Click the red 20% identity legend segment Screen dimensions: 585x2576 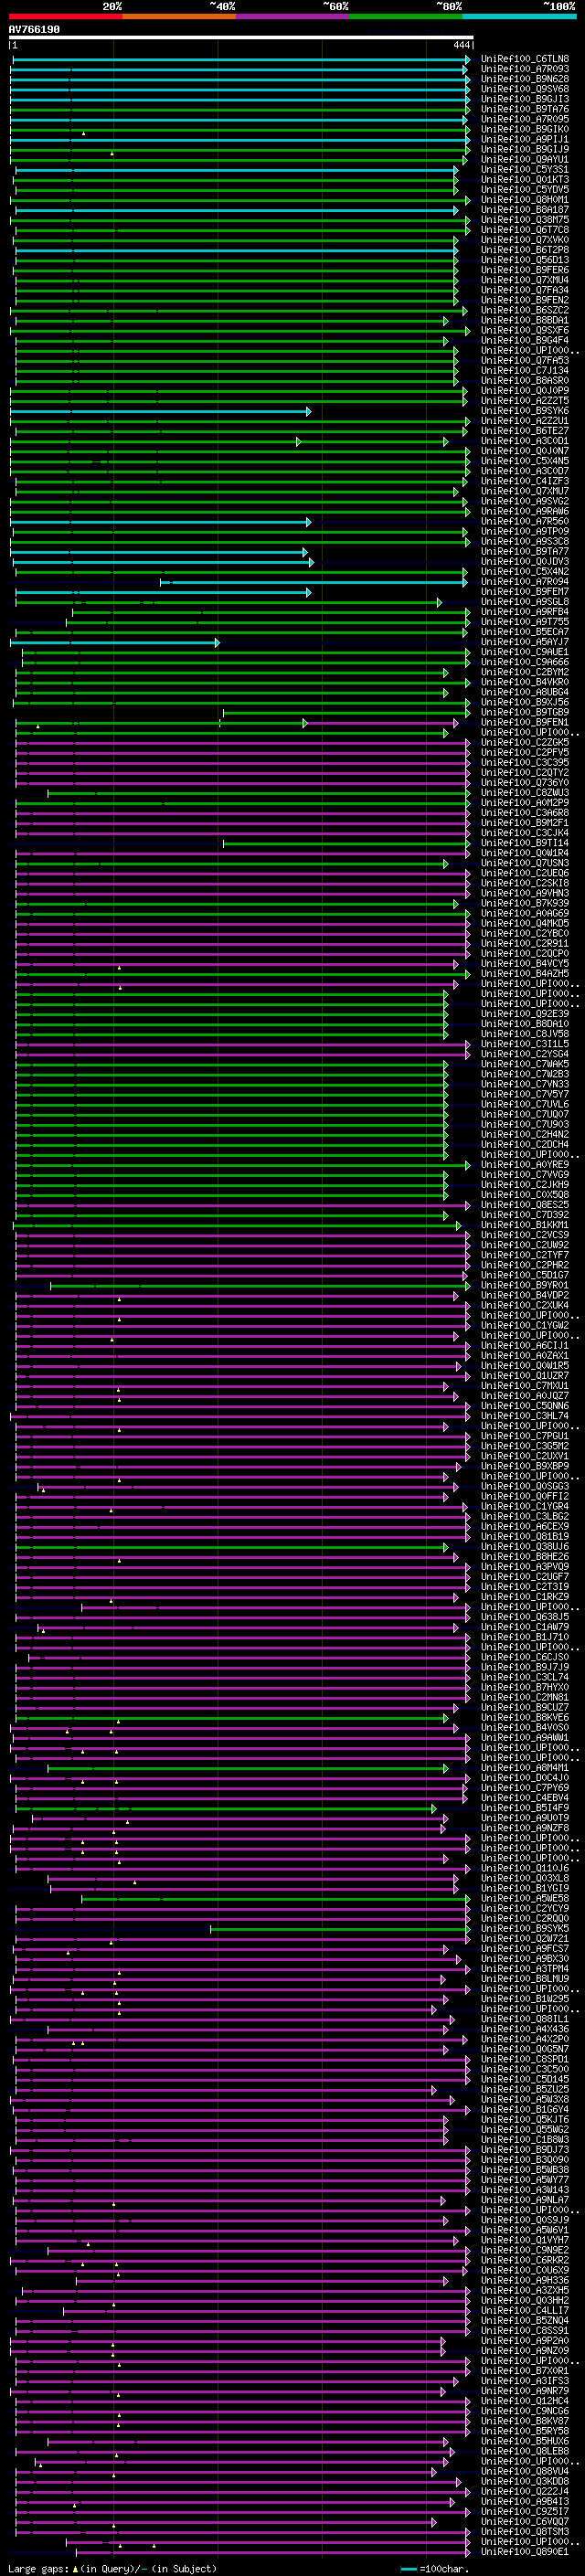(66, 16)
